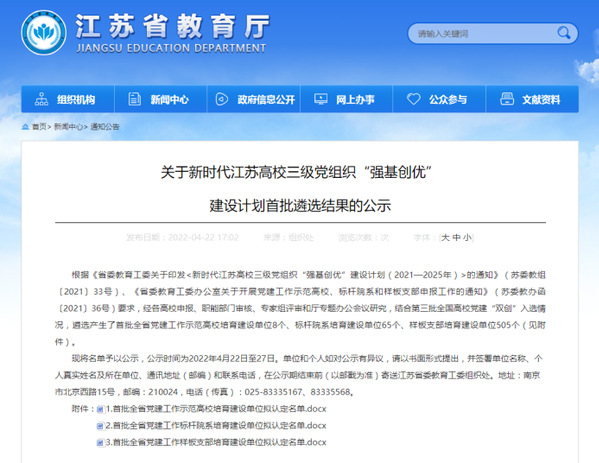Screen dimensions: 599x463
Task: Open the 组织机构 menu item
Action: pyautogui.click(x=68, y=99)
